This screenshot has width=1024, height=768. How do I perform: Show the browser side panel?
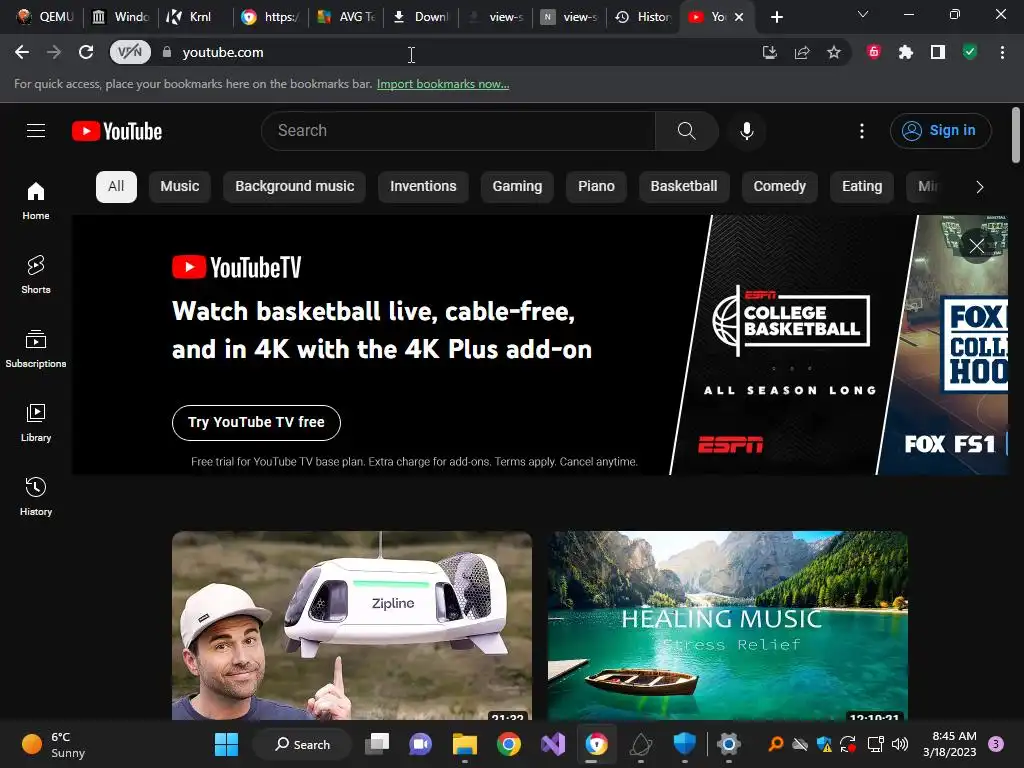coord(938,52)
